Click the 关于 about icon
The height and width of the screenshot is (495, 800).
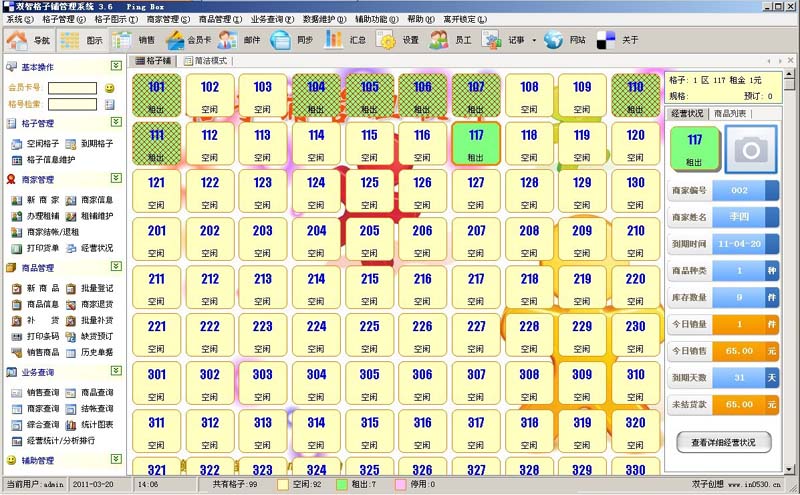click(606, 40)
